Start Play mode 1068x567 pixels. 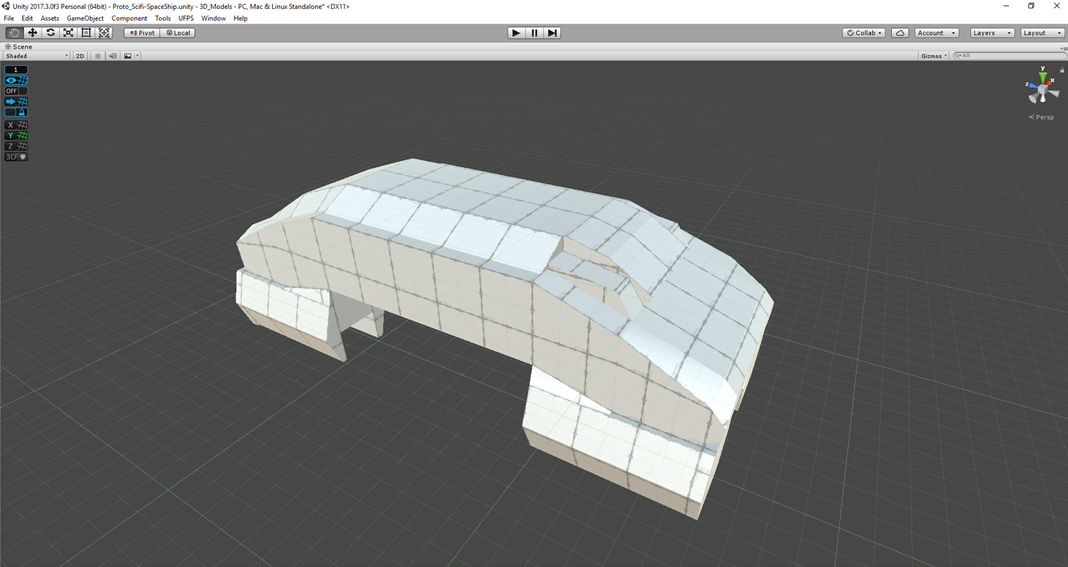point(516,33)
